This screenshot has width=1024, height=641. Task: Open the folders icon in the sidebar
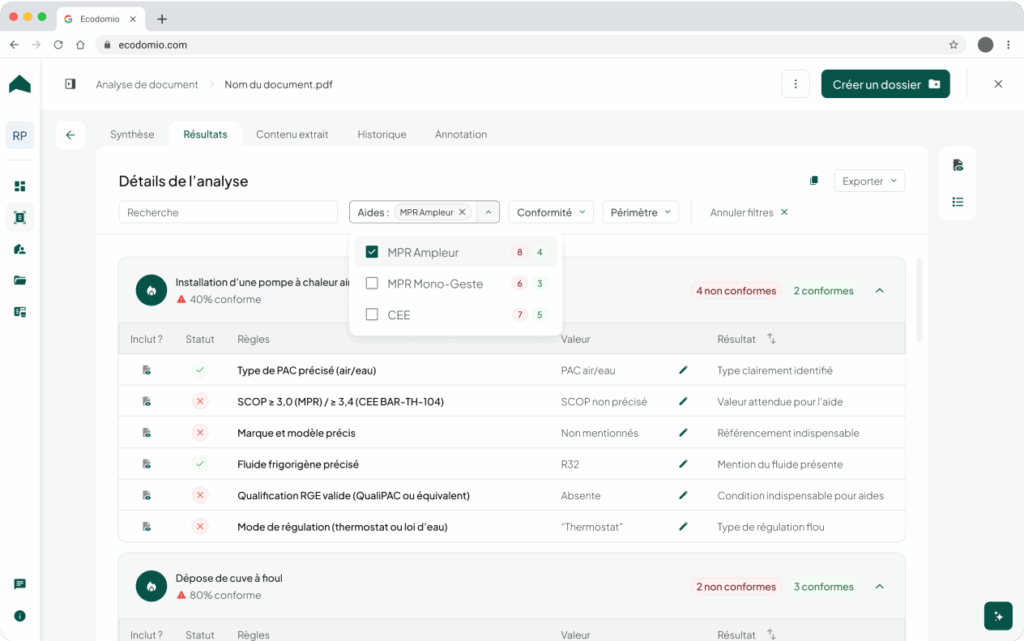tap(20, 280)
